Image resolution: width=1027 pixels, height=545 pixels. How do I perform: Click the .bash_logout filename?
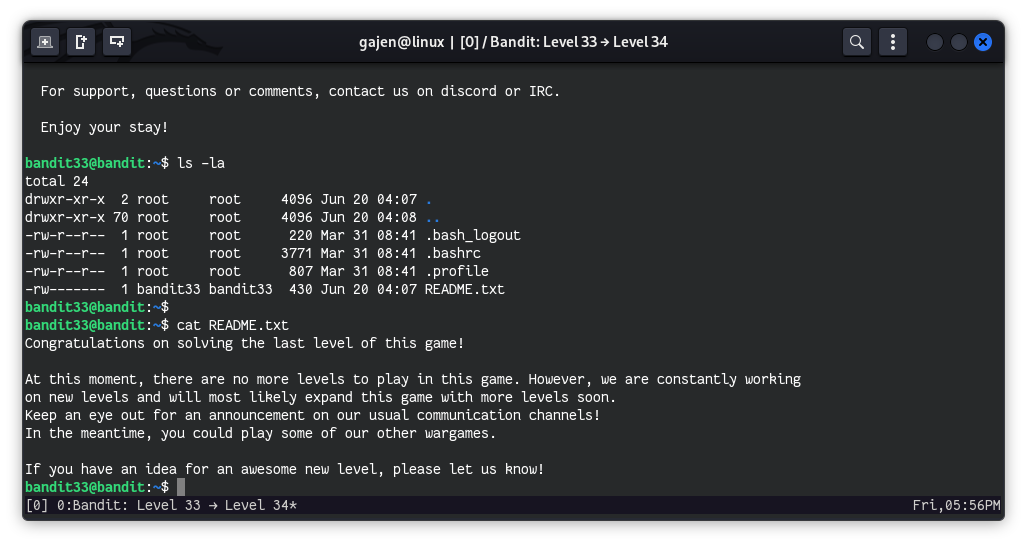point(472,235)
